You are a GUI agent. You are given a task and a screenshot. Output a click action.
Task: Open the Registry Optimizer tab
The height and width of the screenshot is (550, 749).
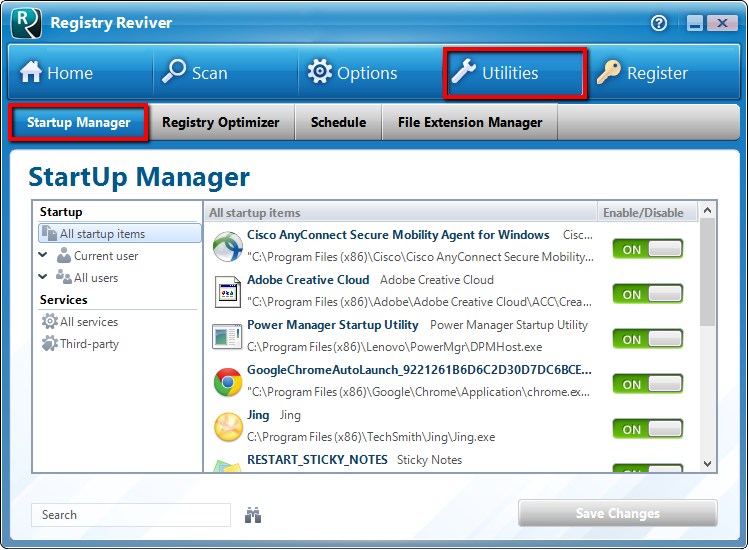(220, 123)
